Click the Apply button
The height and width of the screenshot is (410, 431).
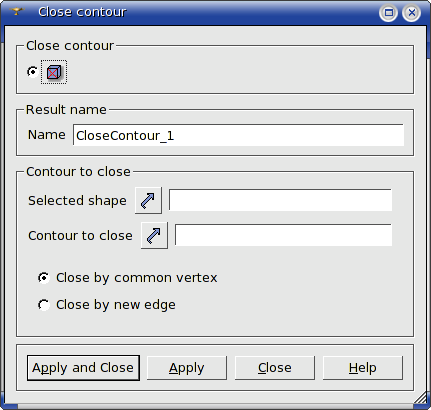(187, 368)
